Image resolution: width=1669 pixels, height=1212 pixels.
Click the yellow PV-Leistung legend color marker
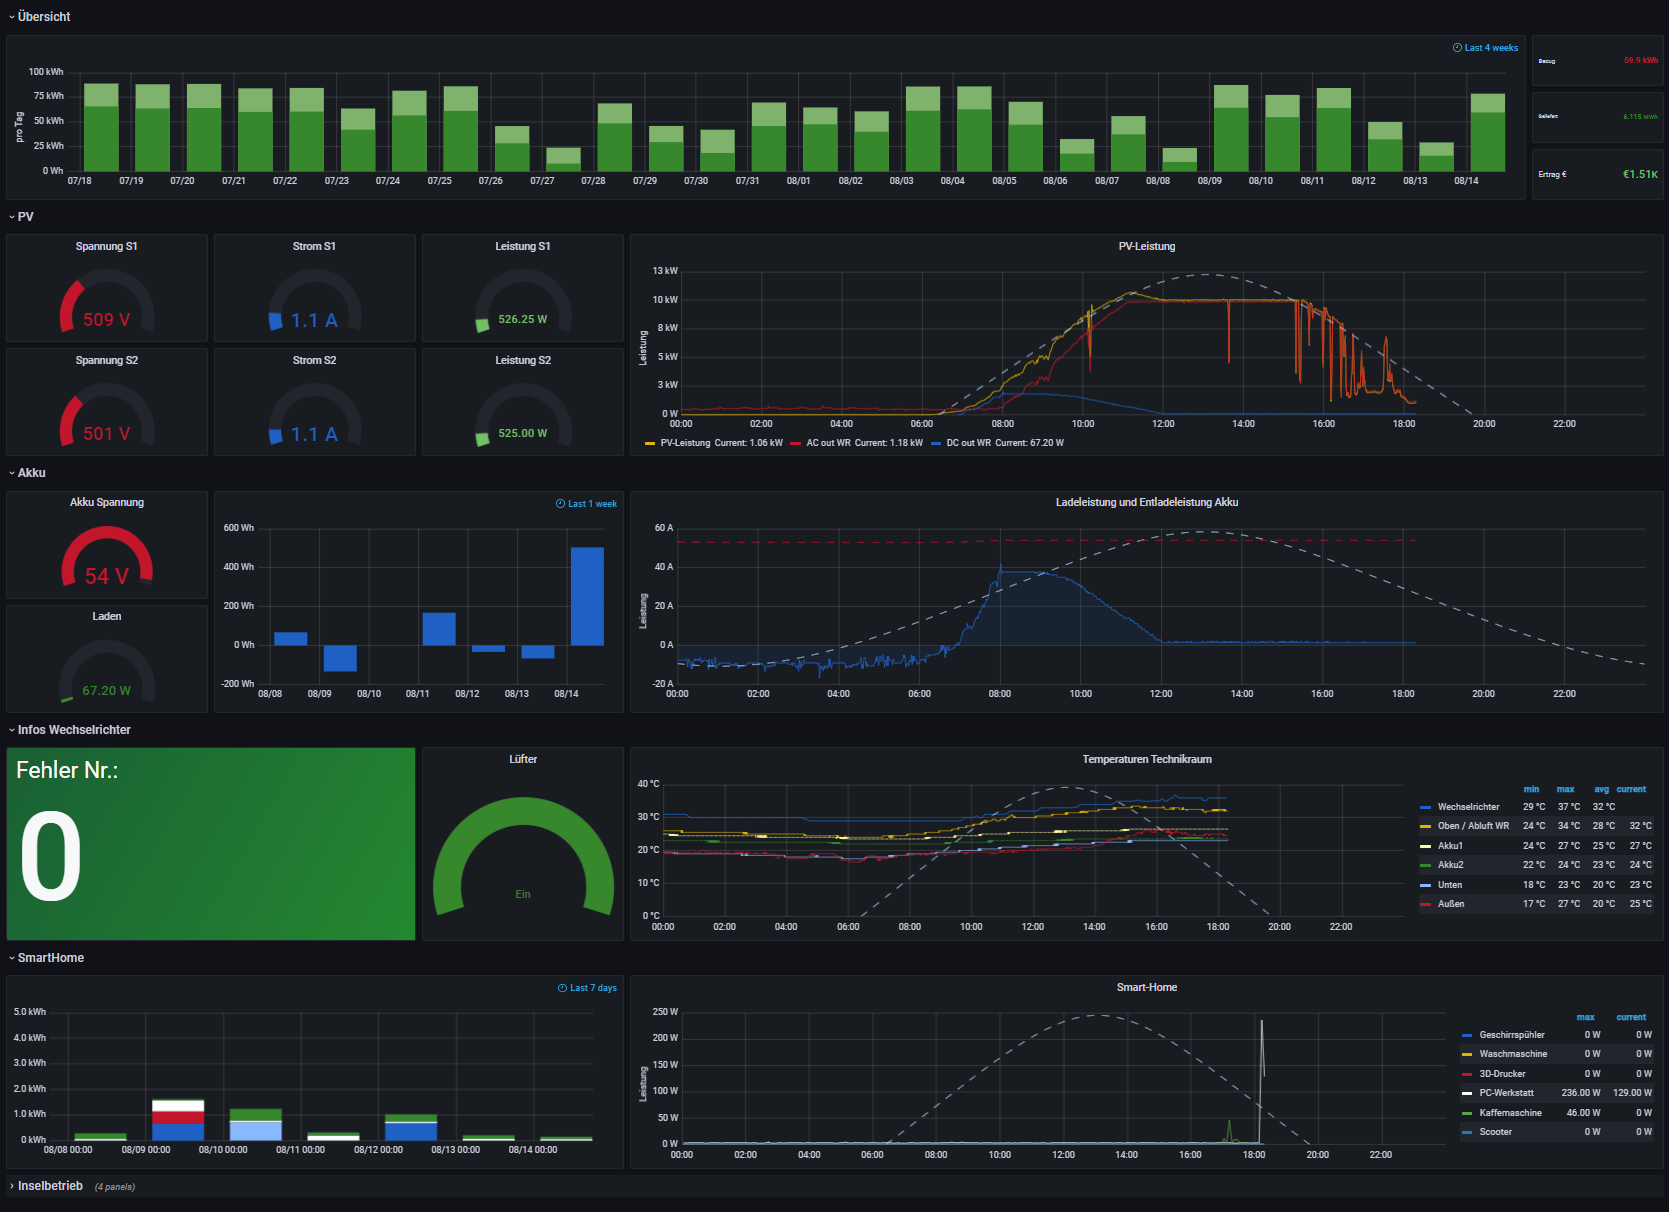(650, 443)
